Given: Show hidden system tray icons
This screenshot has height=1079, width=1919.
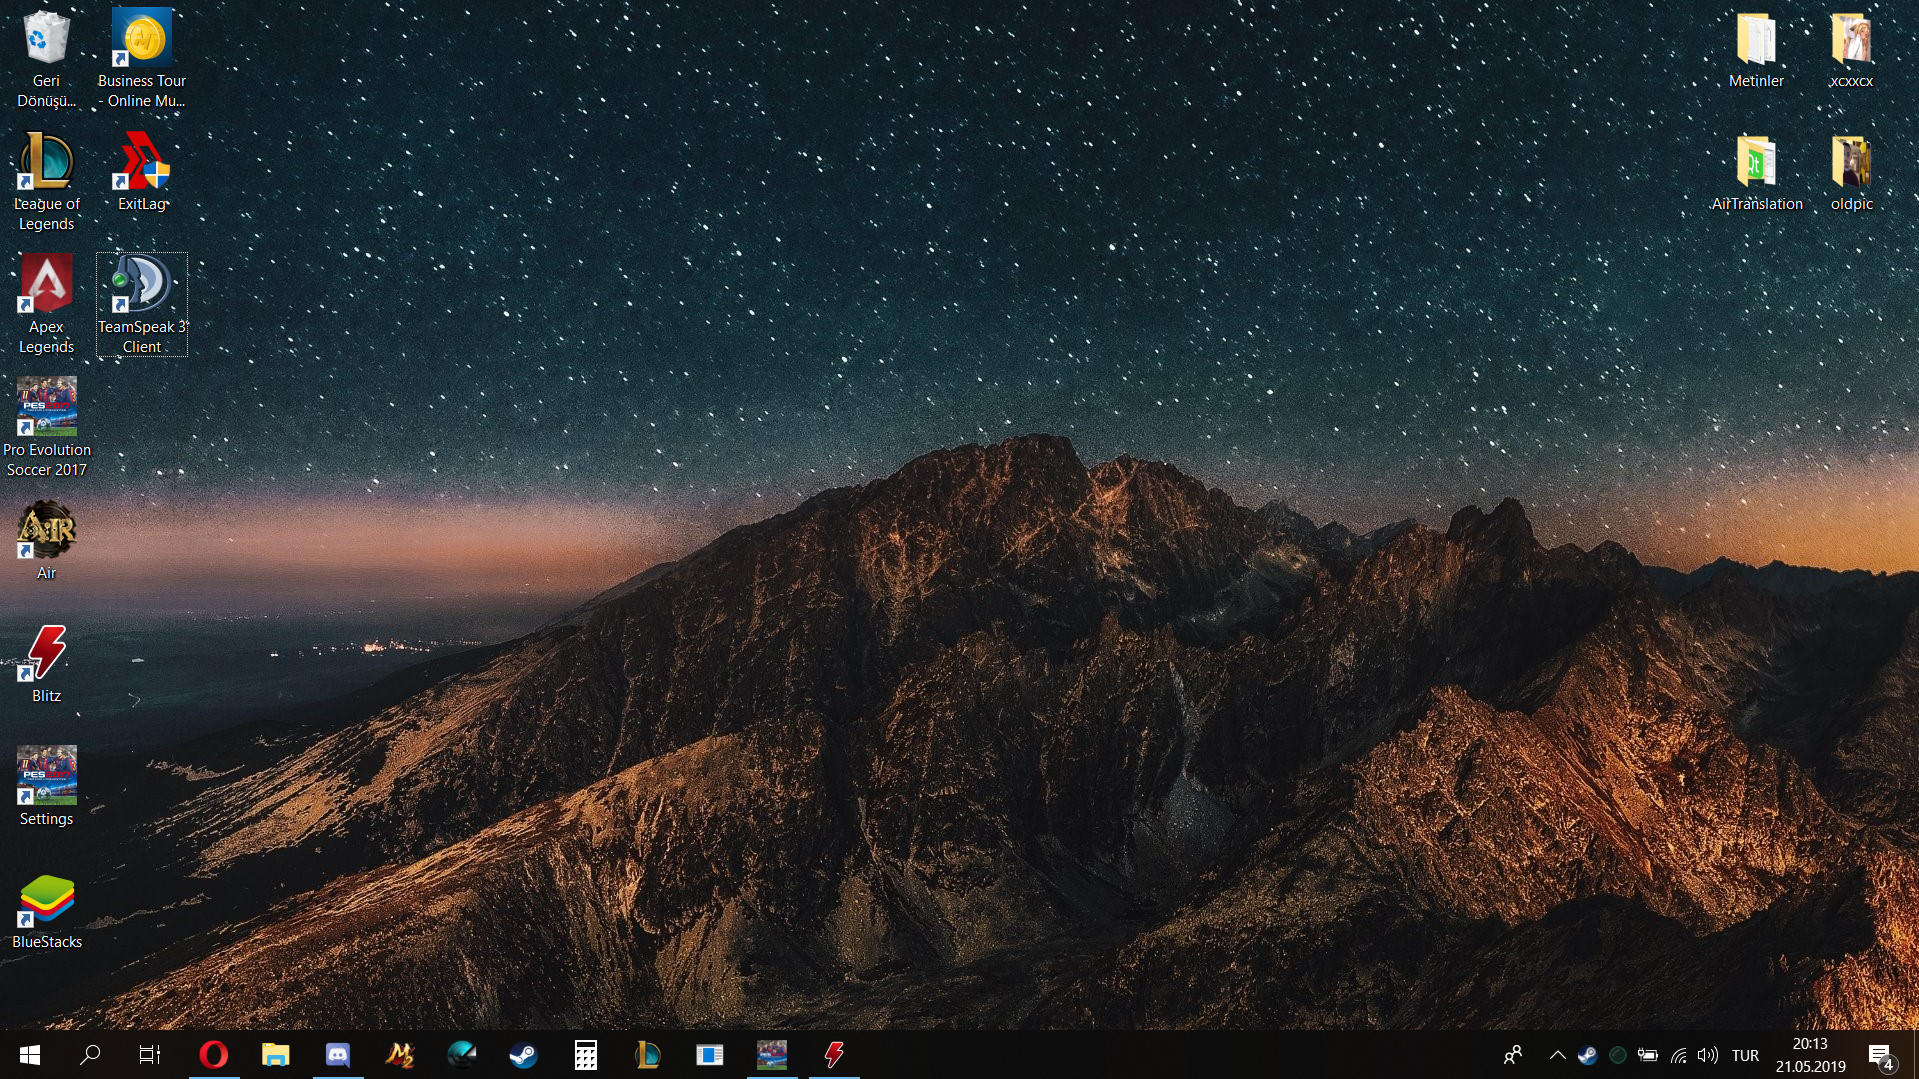Looking at the screenshot, I should [1557, 1055].
